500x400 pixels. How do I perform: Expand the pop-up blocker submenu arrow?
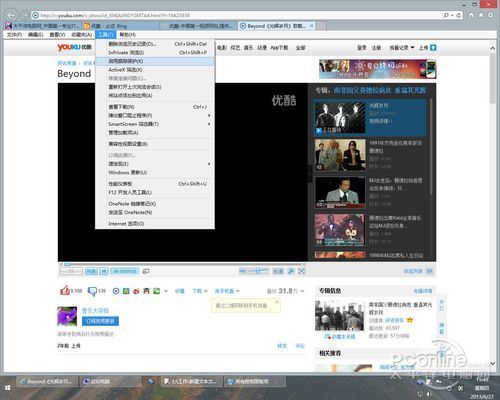point(209,115)
